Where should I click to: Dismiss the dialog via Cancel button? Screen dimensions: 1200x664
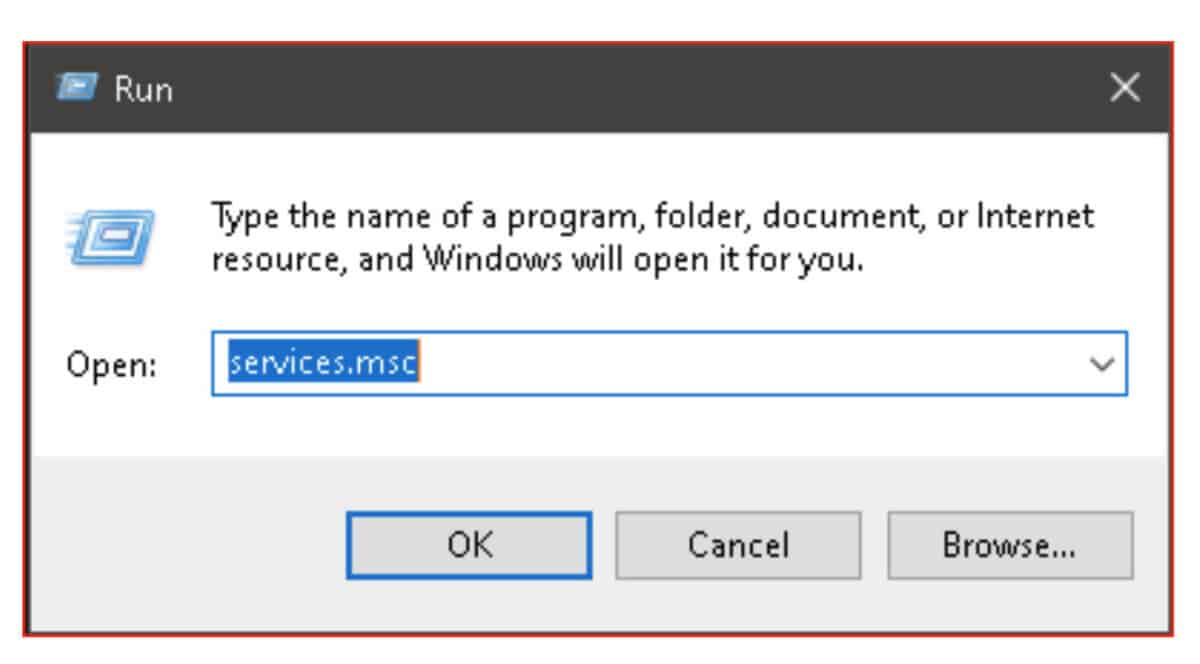coord(738,545)
